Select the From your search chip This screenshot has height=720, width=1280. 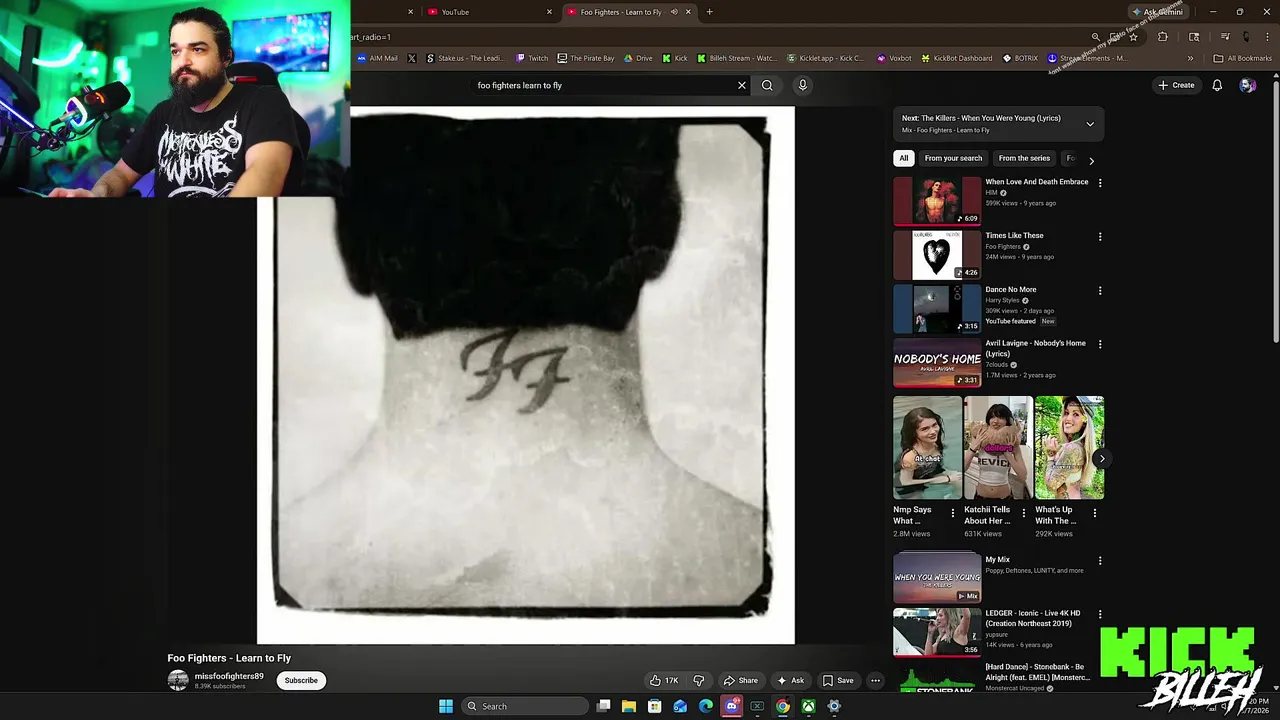(x=953, y=158)
